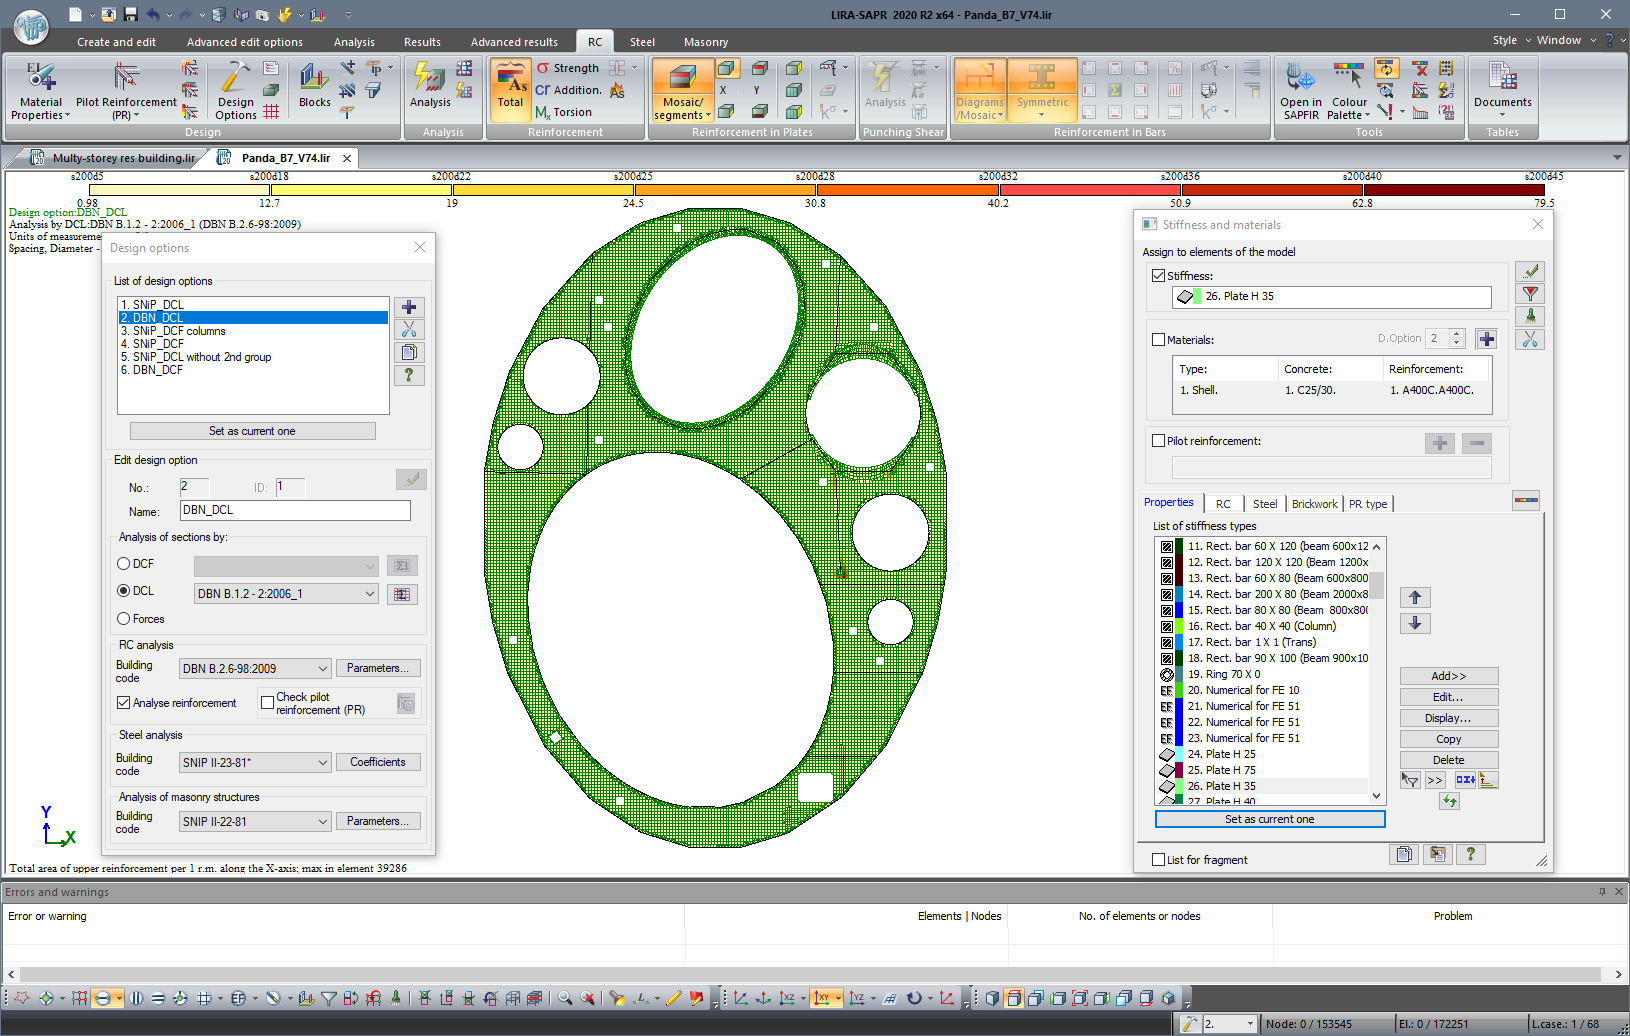The image size is (1630, 1036).
Task: Add new design option with plus icon
Action: (409, 308)
